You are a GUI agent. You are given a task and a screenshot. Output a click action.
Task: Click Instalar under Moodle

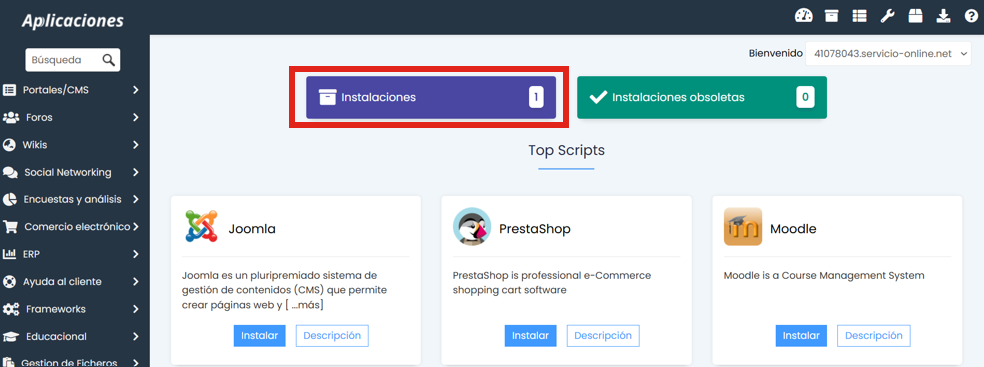tap(801, 336)
